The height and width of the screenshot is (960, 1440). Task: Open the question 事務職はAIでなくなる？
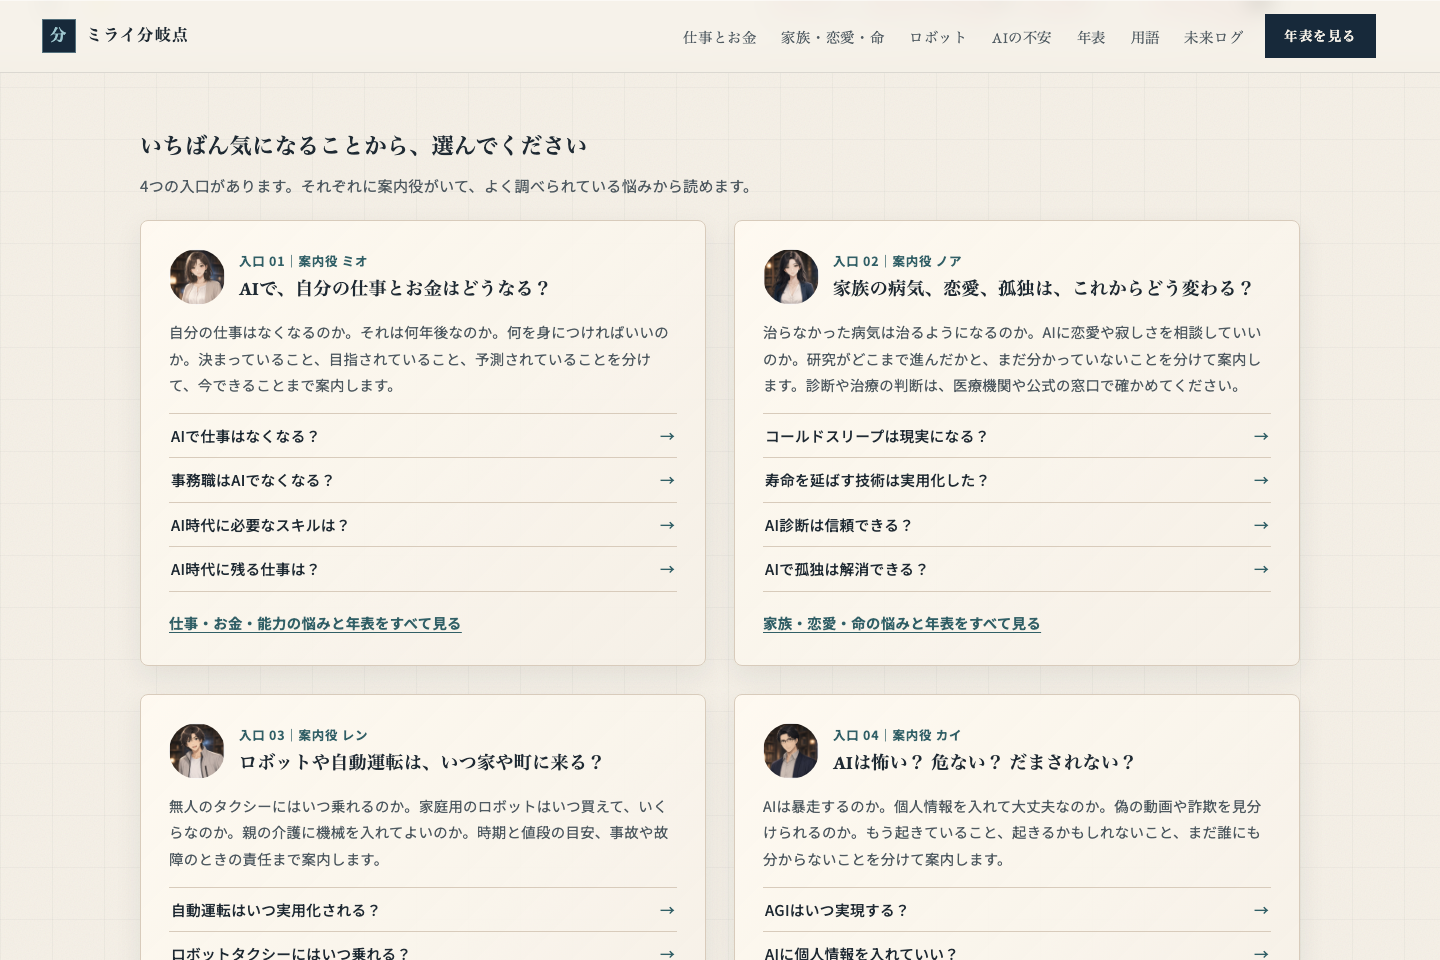pos(423,480)
